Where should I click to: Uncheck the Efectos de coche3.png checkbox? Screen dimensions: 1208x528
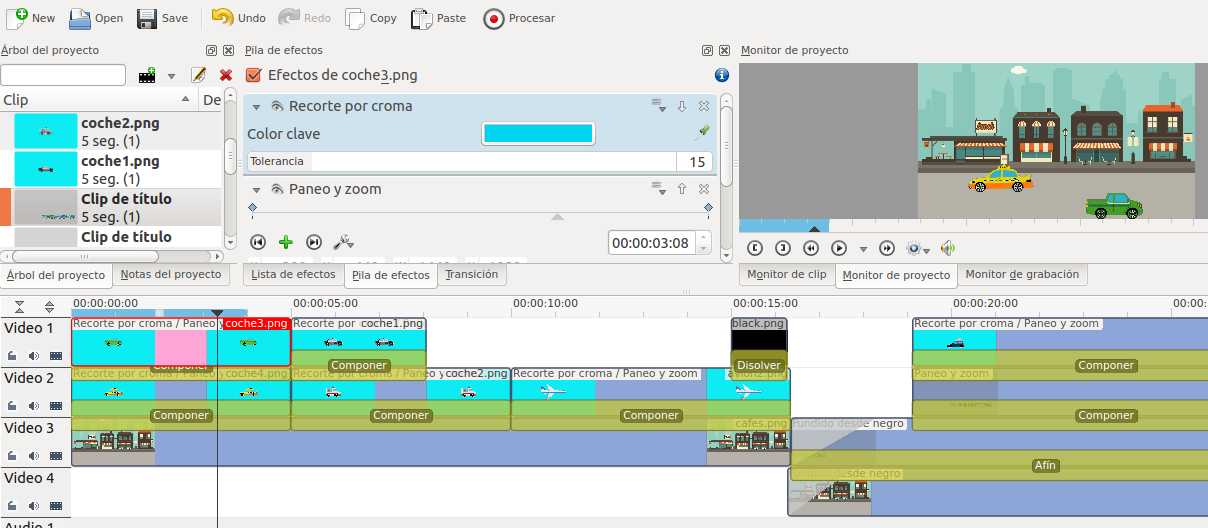[254, 75]
